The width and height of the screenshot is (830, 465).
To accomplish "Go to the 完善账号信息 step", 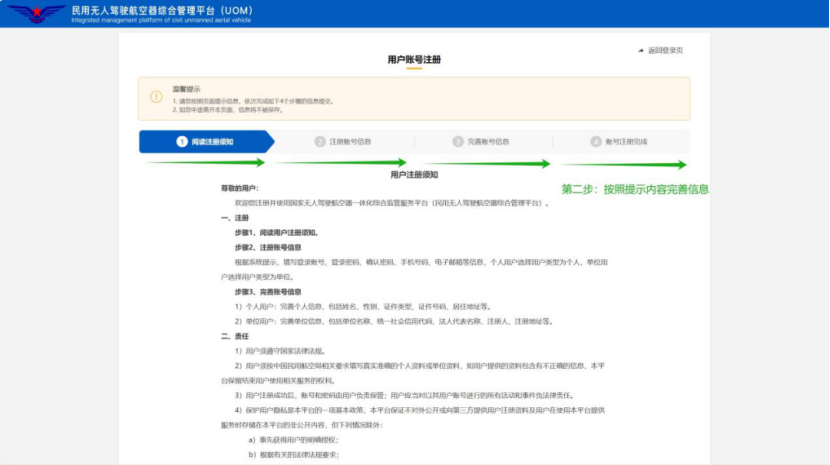I will 488,142.
